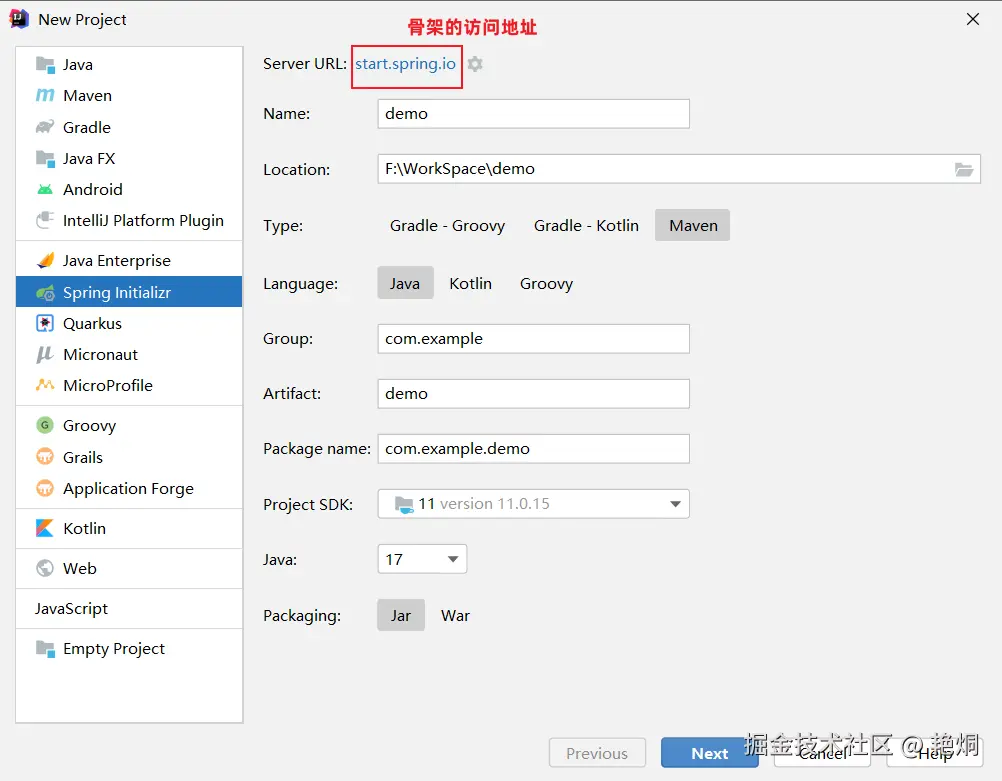Image resolution: width=1002 pixels, height=781 pixels.
Task: Click into the Name field
Action: [534, 114]
